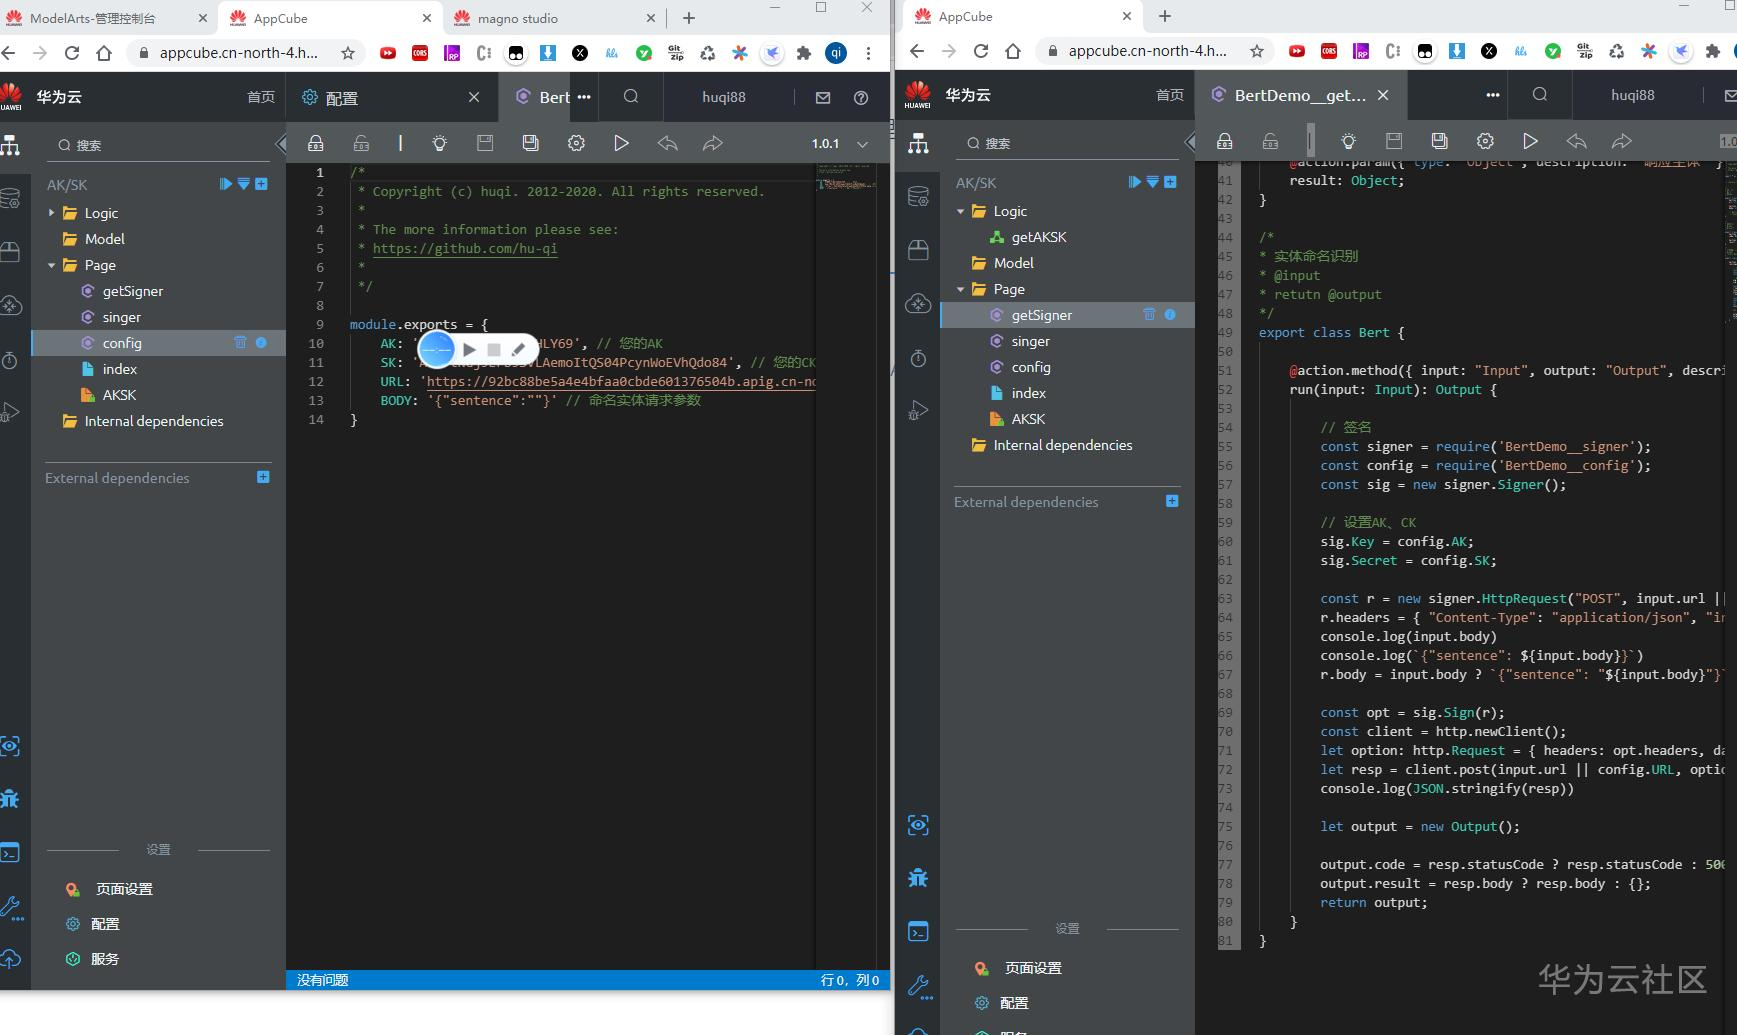Click the lock icon in right window toolbar

click(1225, 141)
